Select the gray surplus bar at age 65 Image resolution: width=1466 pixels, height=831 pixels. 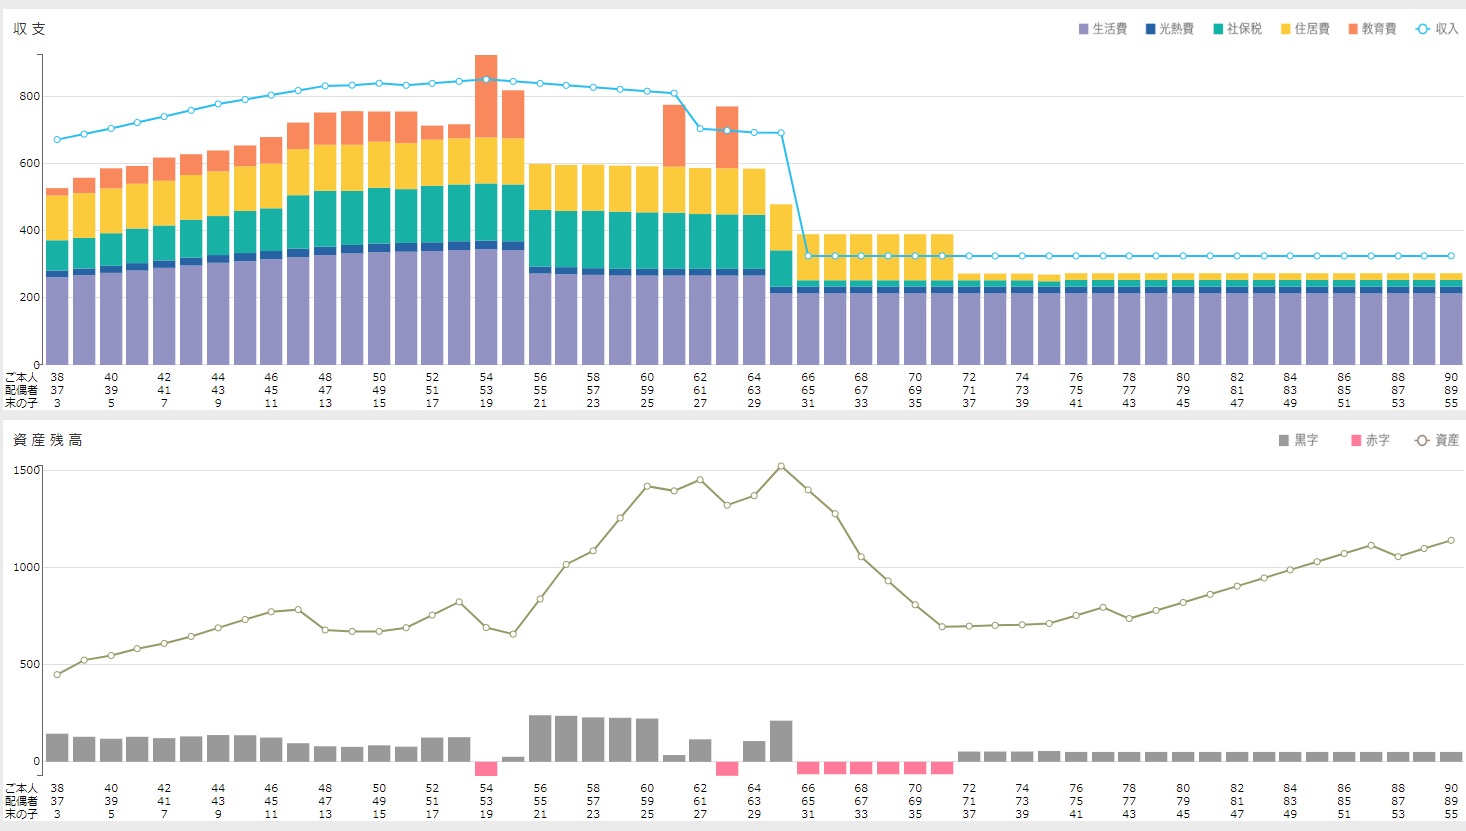click(781, 741)
